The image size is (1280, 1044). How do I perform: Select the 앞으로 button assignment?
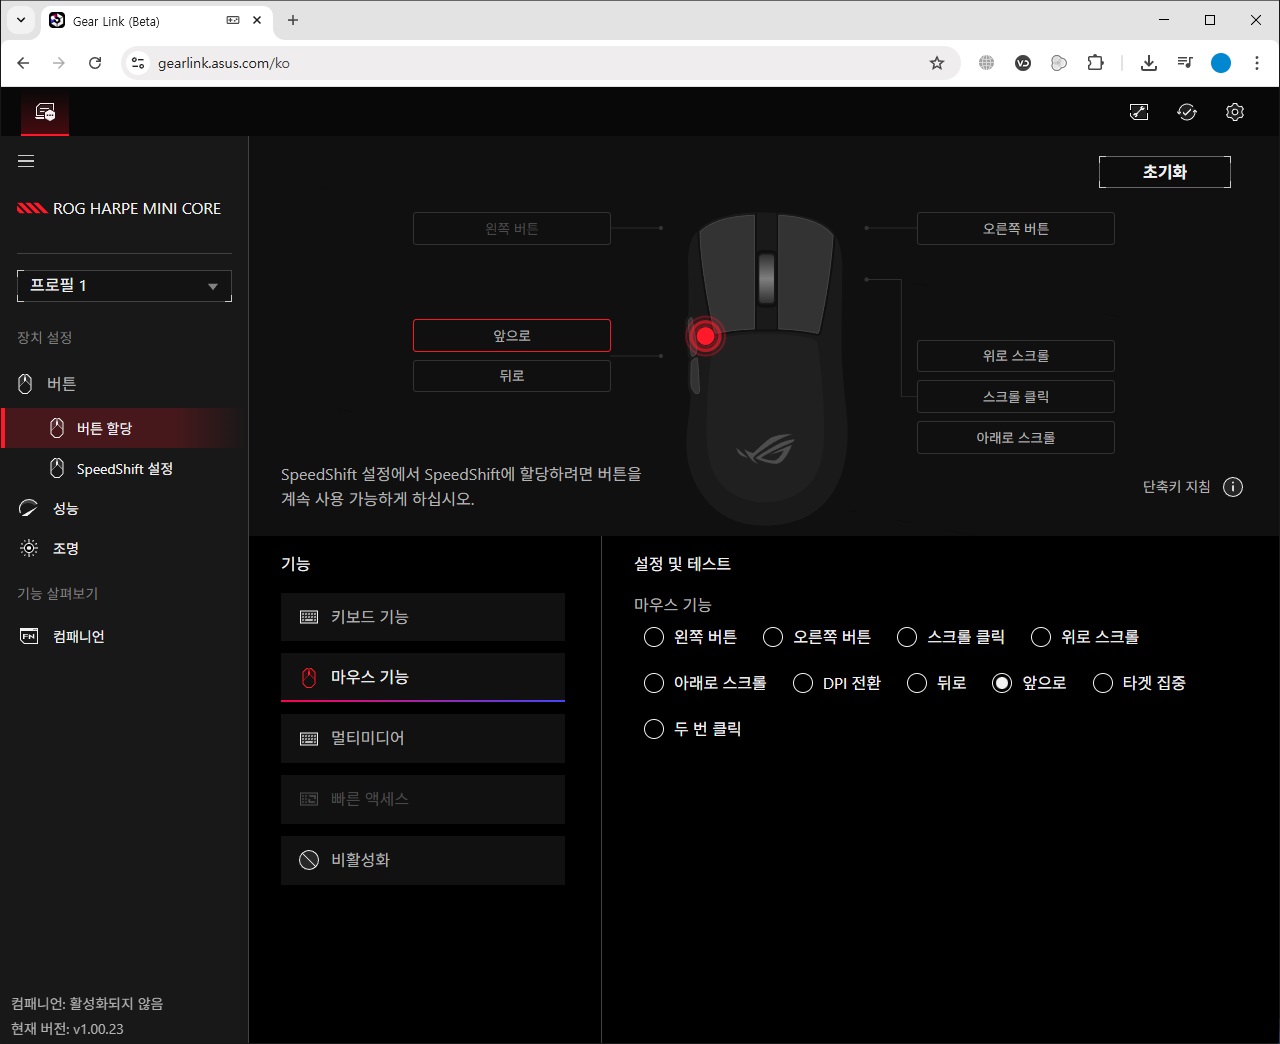(x=512, y=336)
